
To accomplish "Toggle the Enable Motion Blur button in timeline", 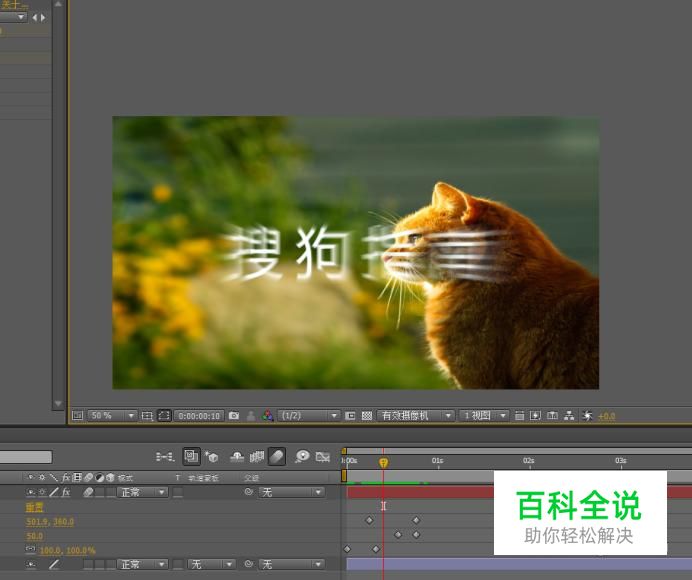I will pos(277,456).
